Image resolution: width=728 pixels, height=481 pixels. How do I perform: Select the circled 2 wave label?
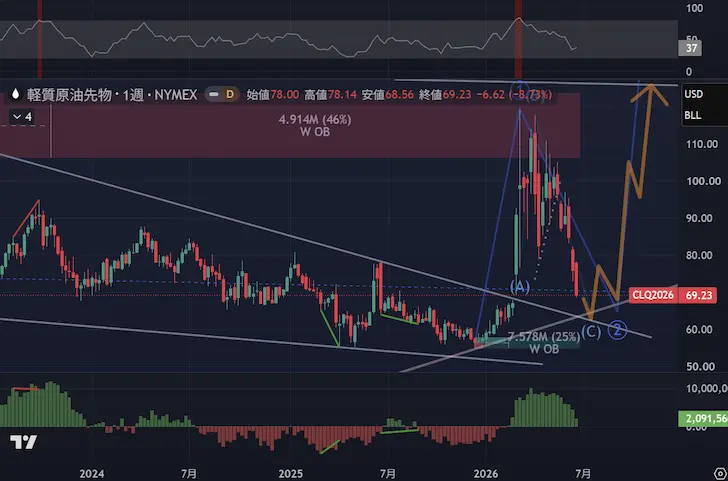coord(618,329)
